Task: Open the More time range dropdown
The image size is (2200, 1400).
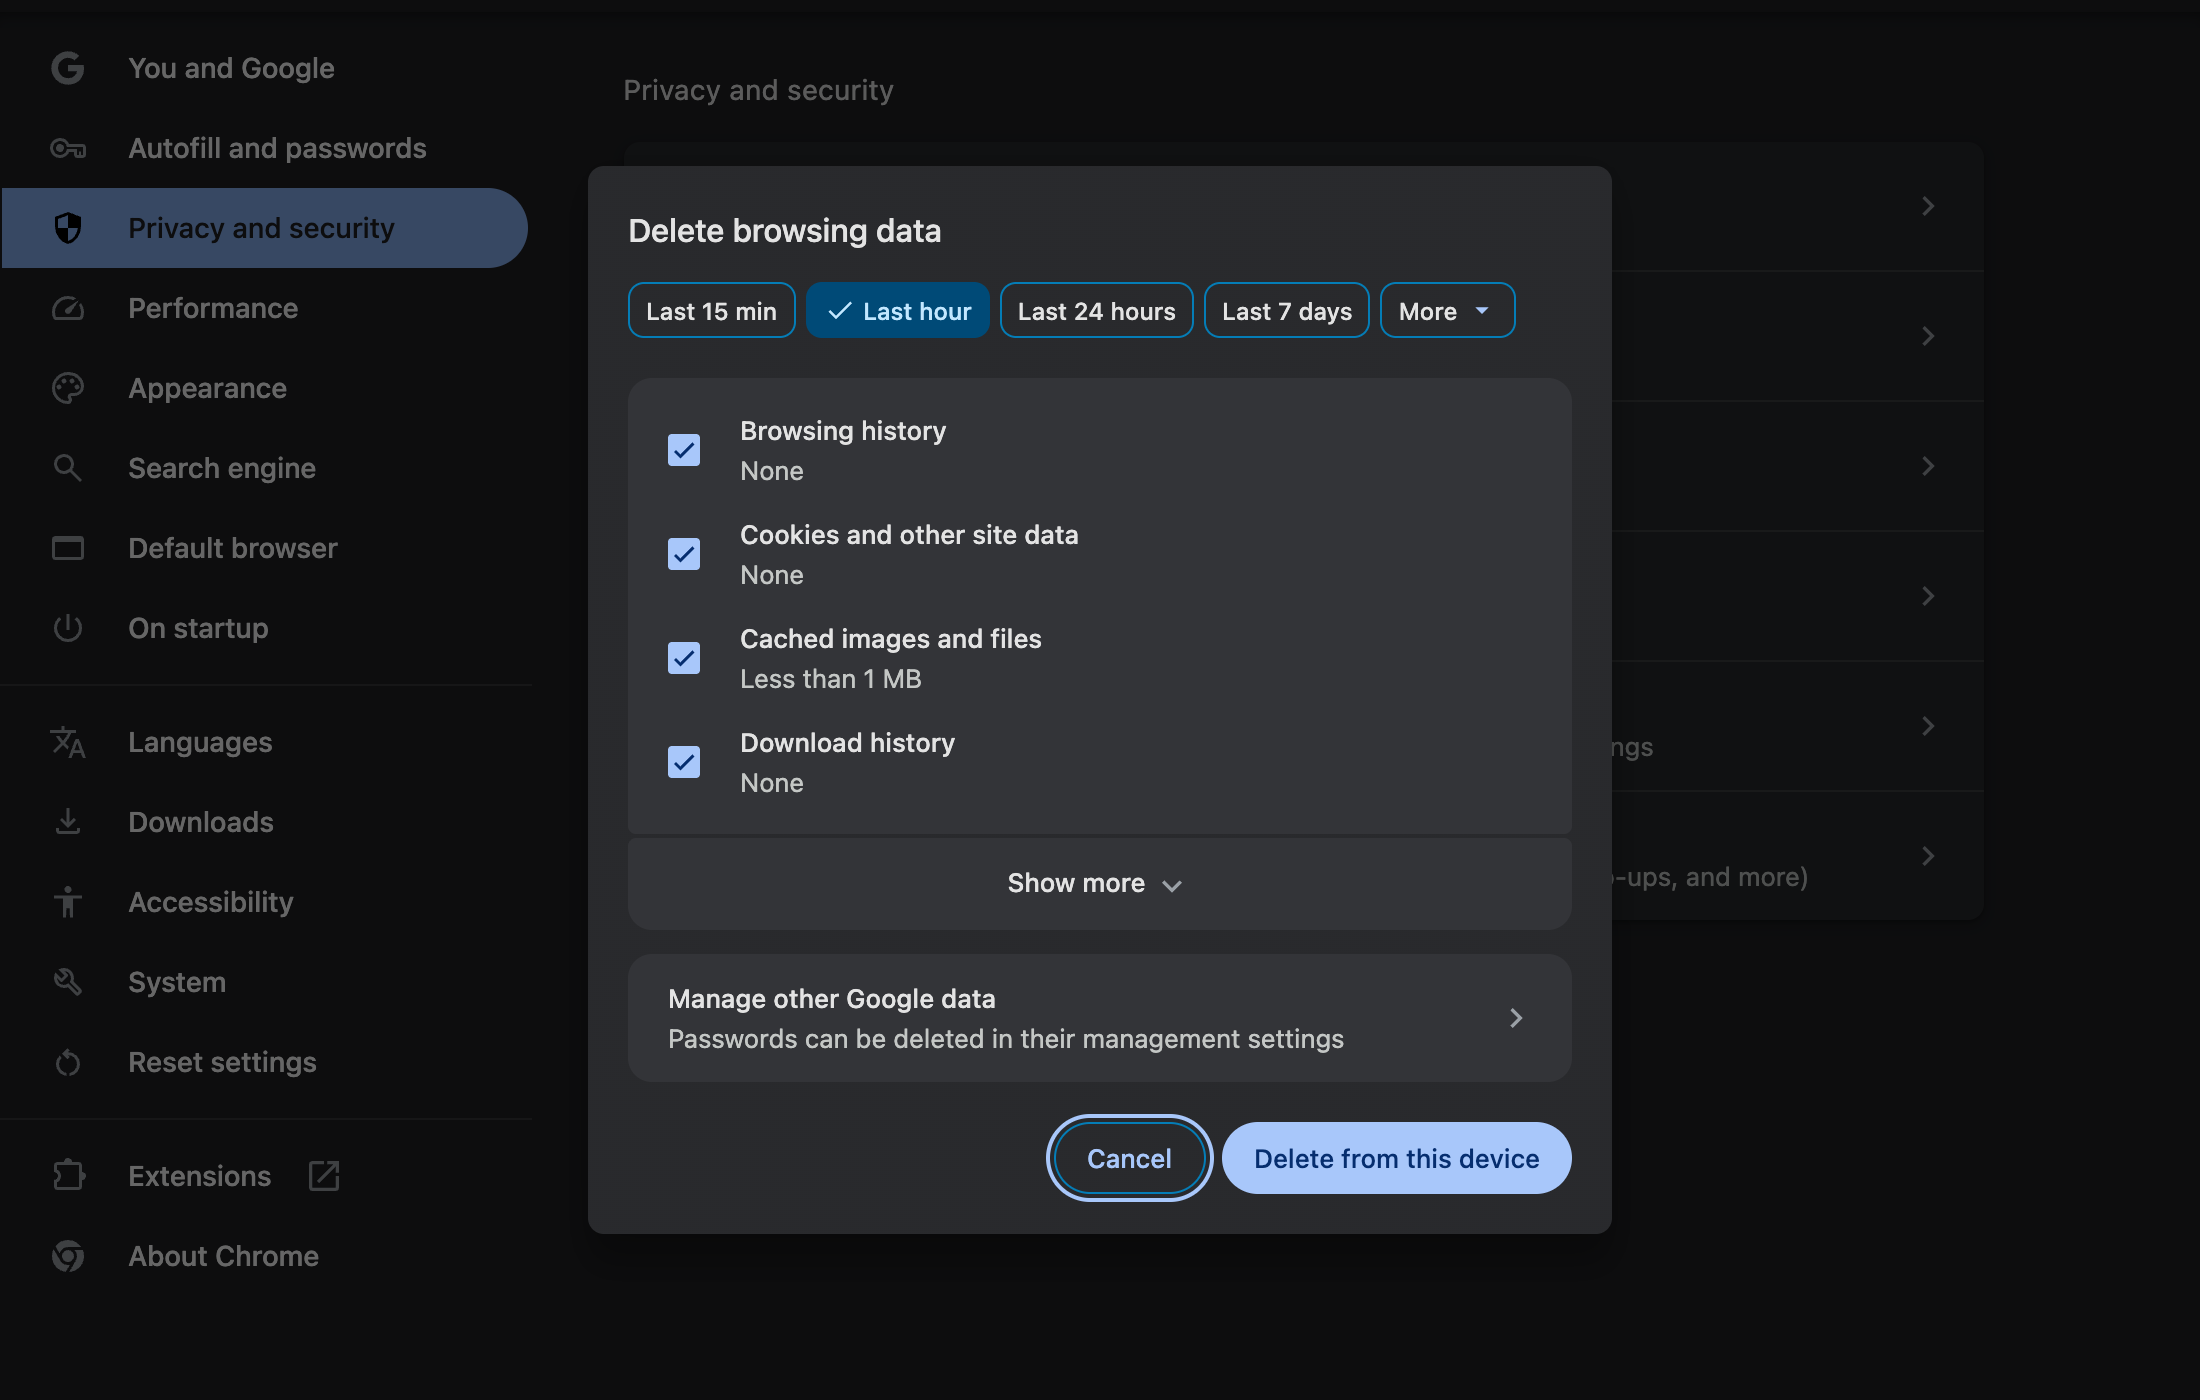Action: pos(1447,311)
